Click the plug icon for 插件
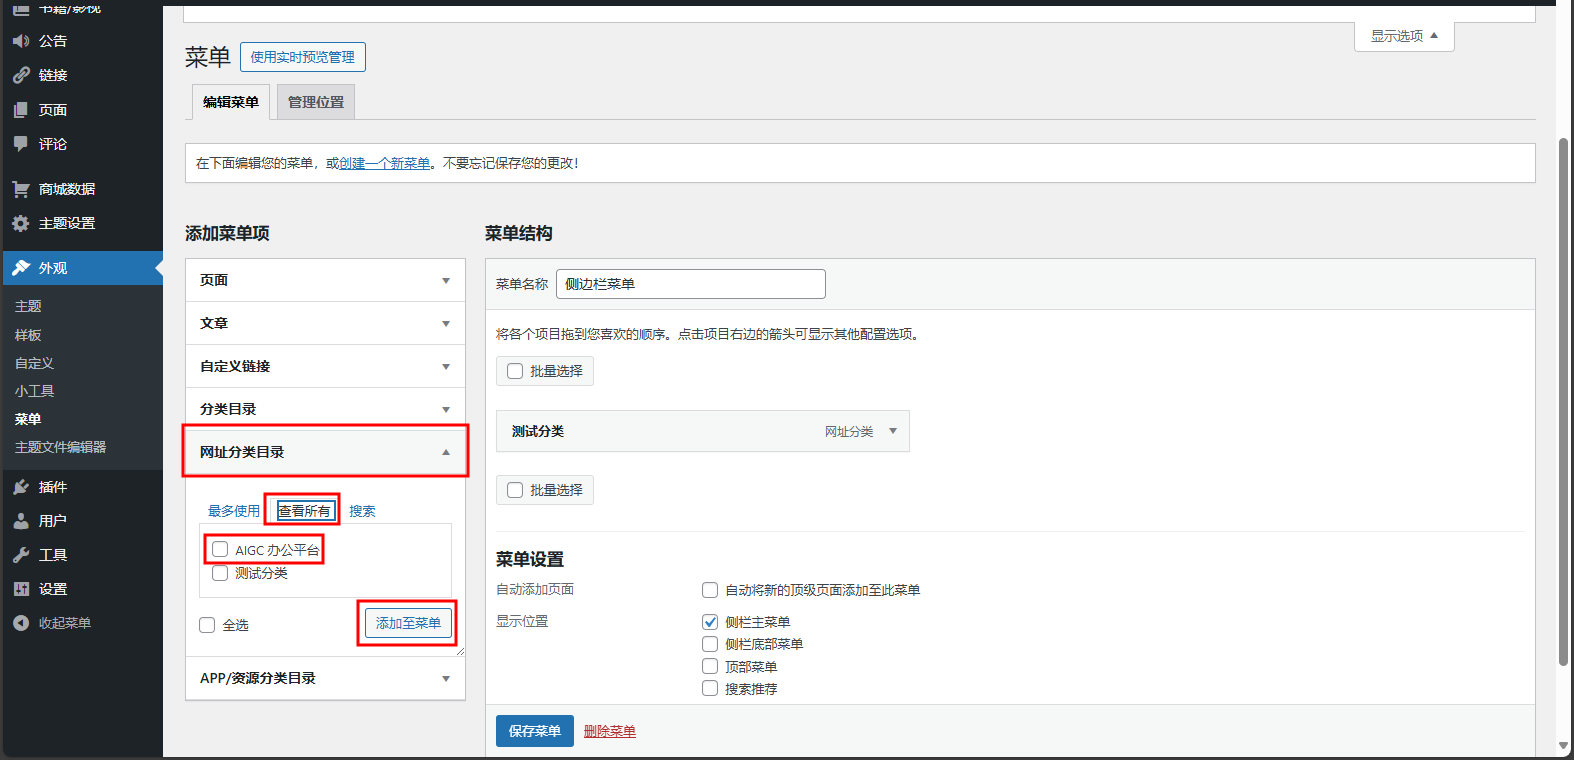The width and height of the screenshot is (1574, 760). 21,487
